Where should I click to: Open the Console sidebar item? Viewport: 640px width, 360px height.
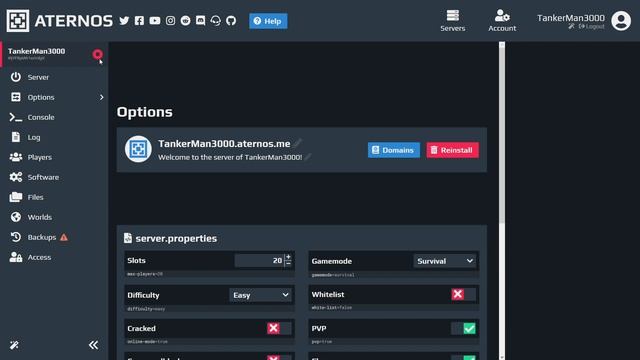[54, 117]
